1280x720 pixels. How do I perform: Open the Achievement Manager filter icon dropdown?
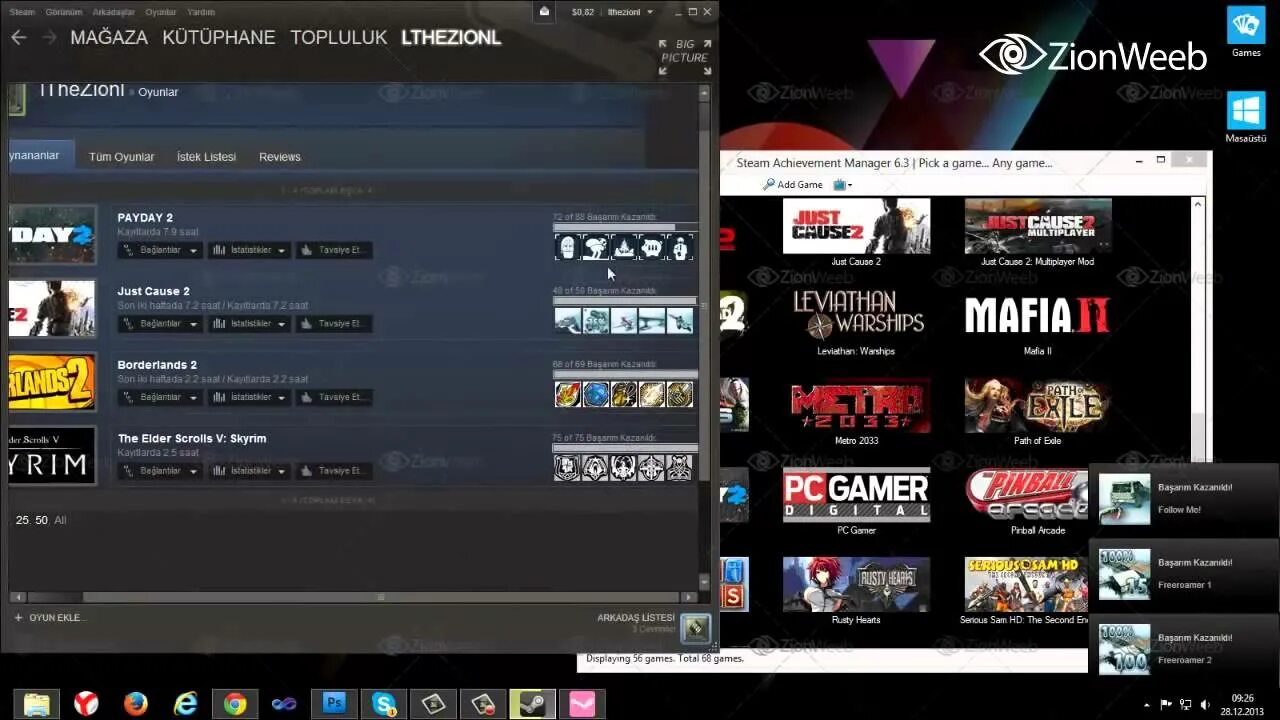[x=842, y=185]
